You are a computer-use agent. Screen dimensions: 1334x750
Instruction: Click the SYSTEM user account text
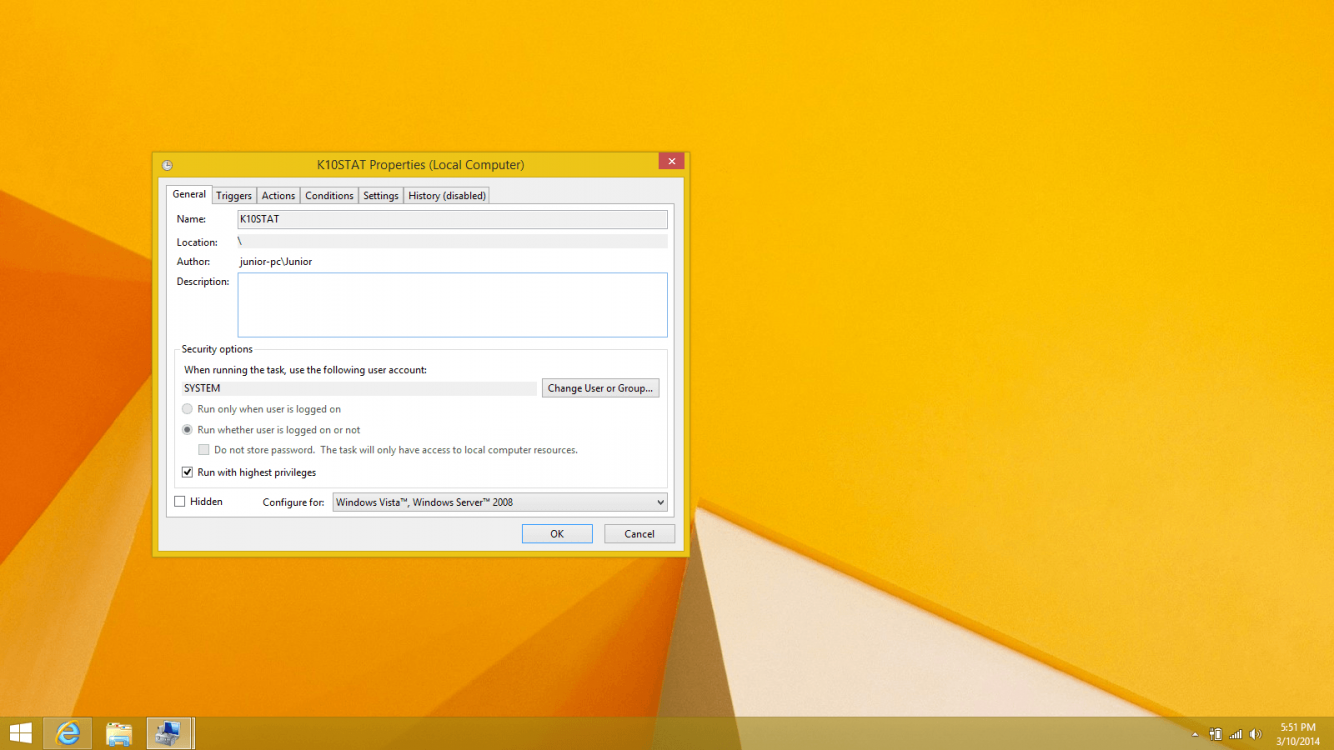[202, 388]
